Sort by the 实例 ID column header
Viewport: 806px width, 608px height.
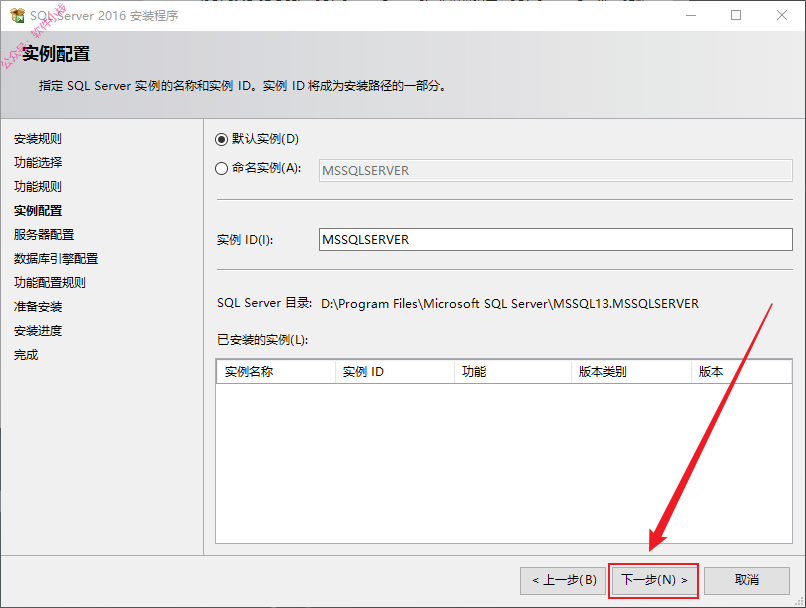pos(395,372)
